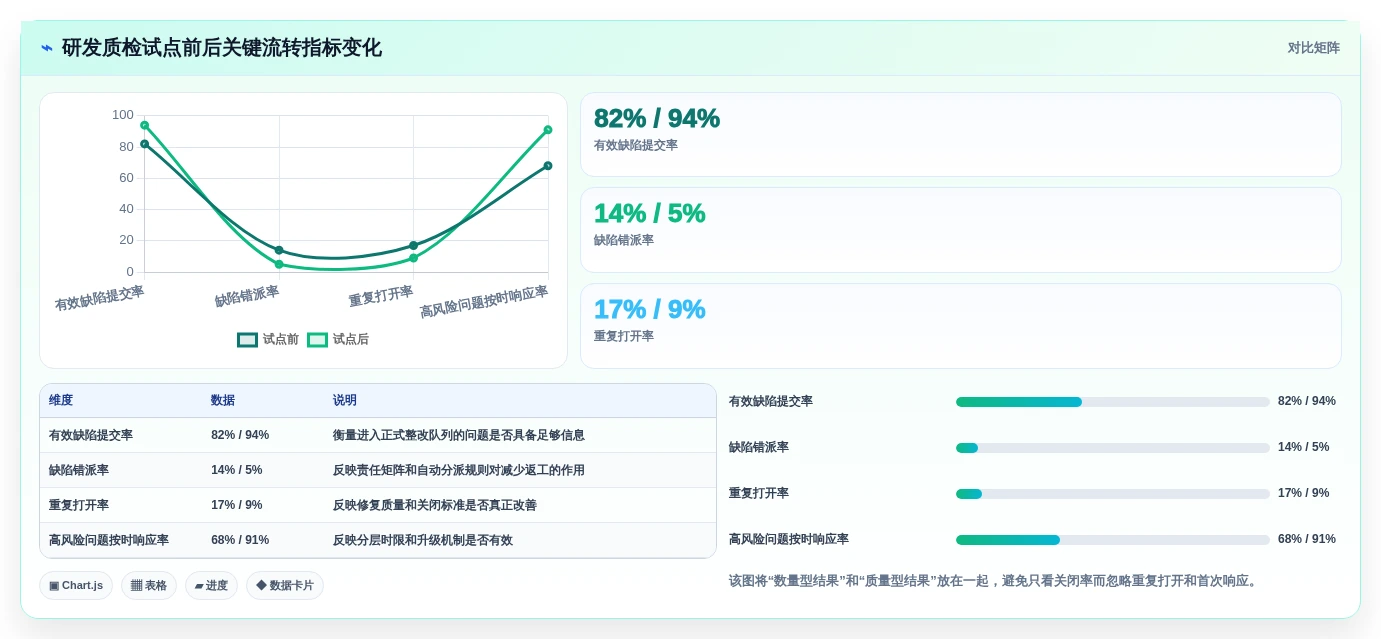This screenshot has height=639, width=1381.
Task: Click the chart x-axis label 重复打开率
Action: coord(381,296)
